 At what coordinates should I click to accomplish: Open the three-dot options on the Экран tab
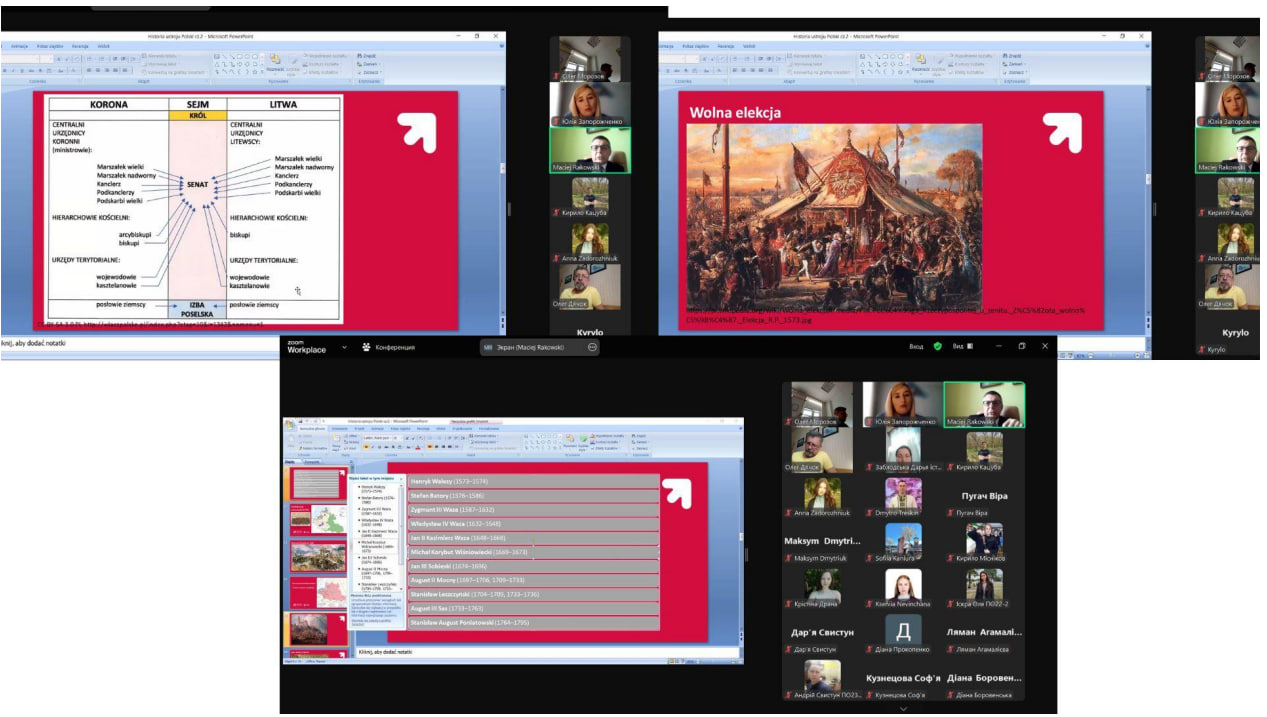click(592, 347)
